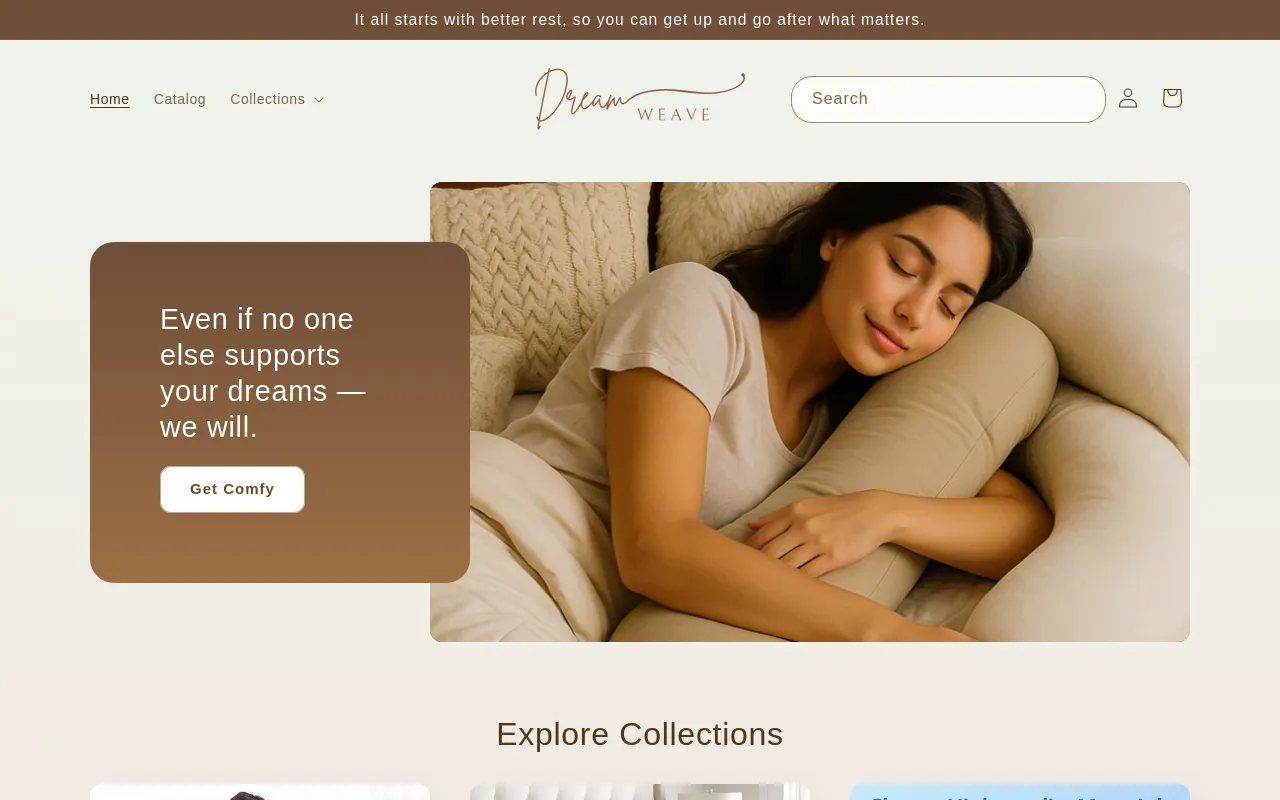This screenshot has height=800, width=1280.
Task: Click the brown hero banner panel
Action: point(280,412)
